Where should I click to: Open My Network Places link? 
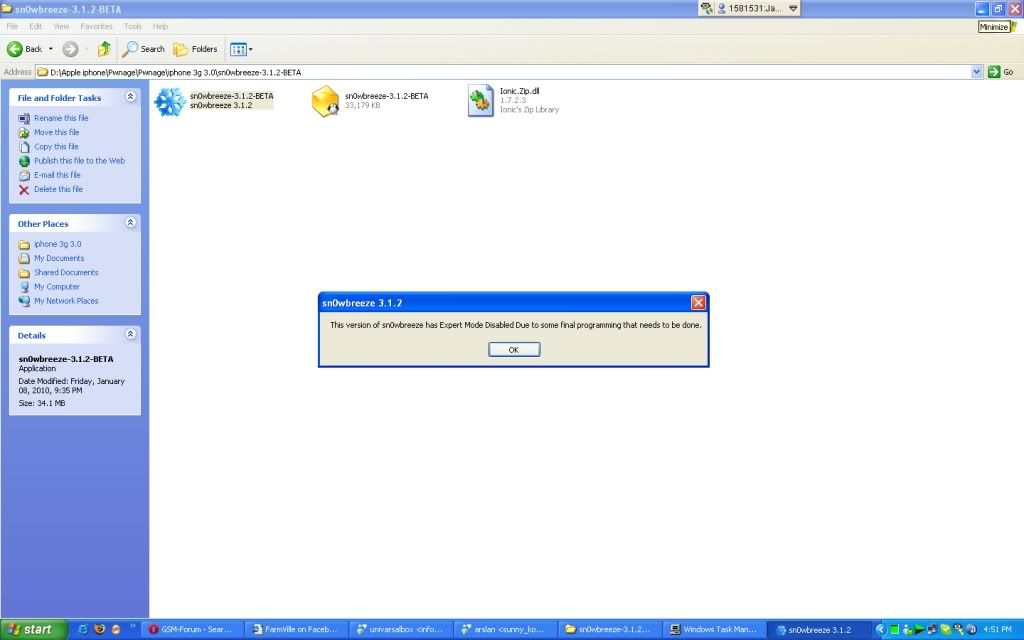coord(66,301)
